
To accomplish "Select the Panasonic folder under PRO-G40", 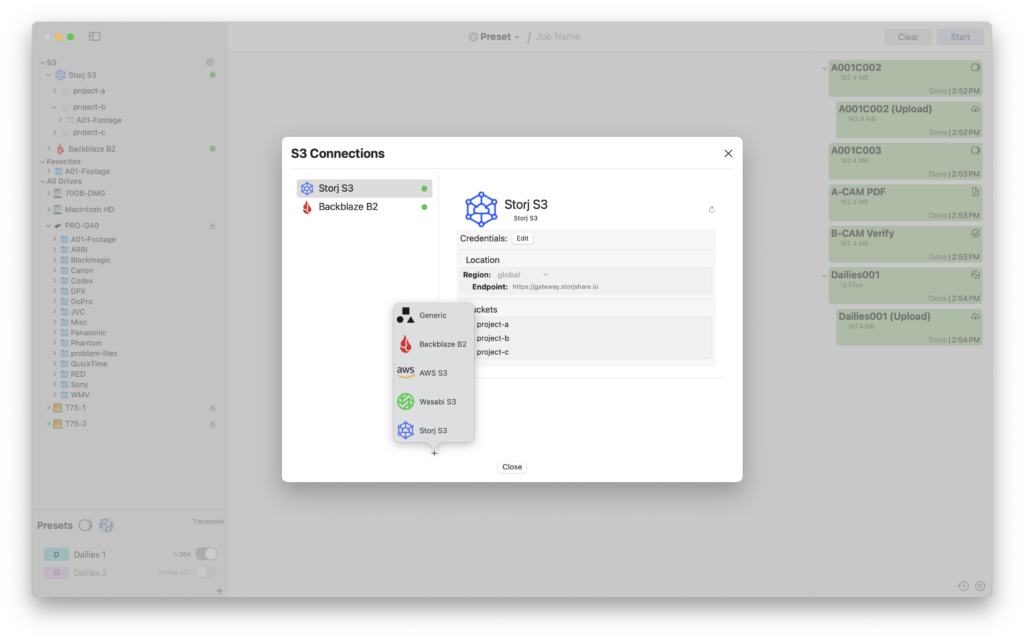I will [88, 332].
